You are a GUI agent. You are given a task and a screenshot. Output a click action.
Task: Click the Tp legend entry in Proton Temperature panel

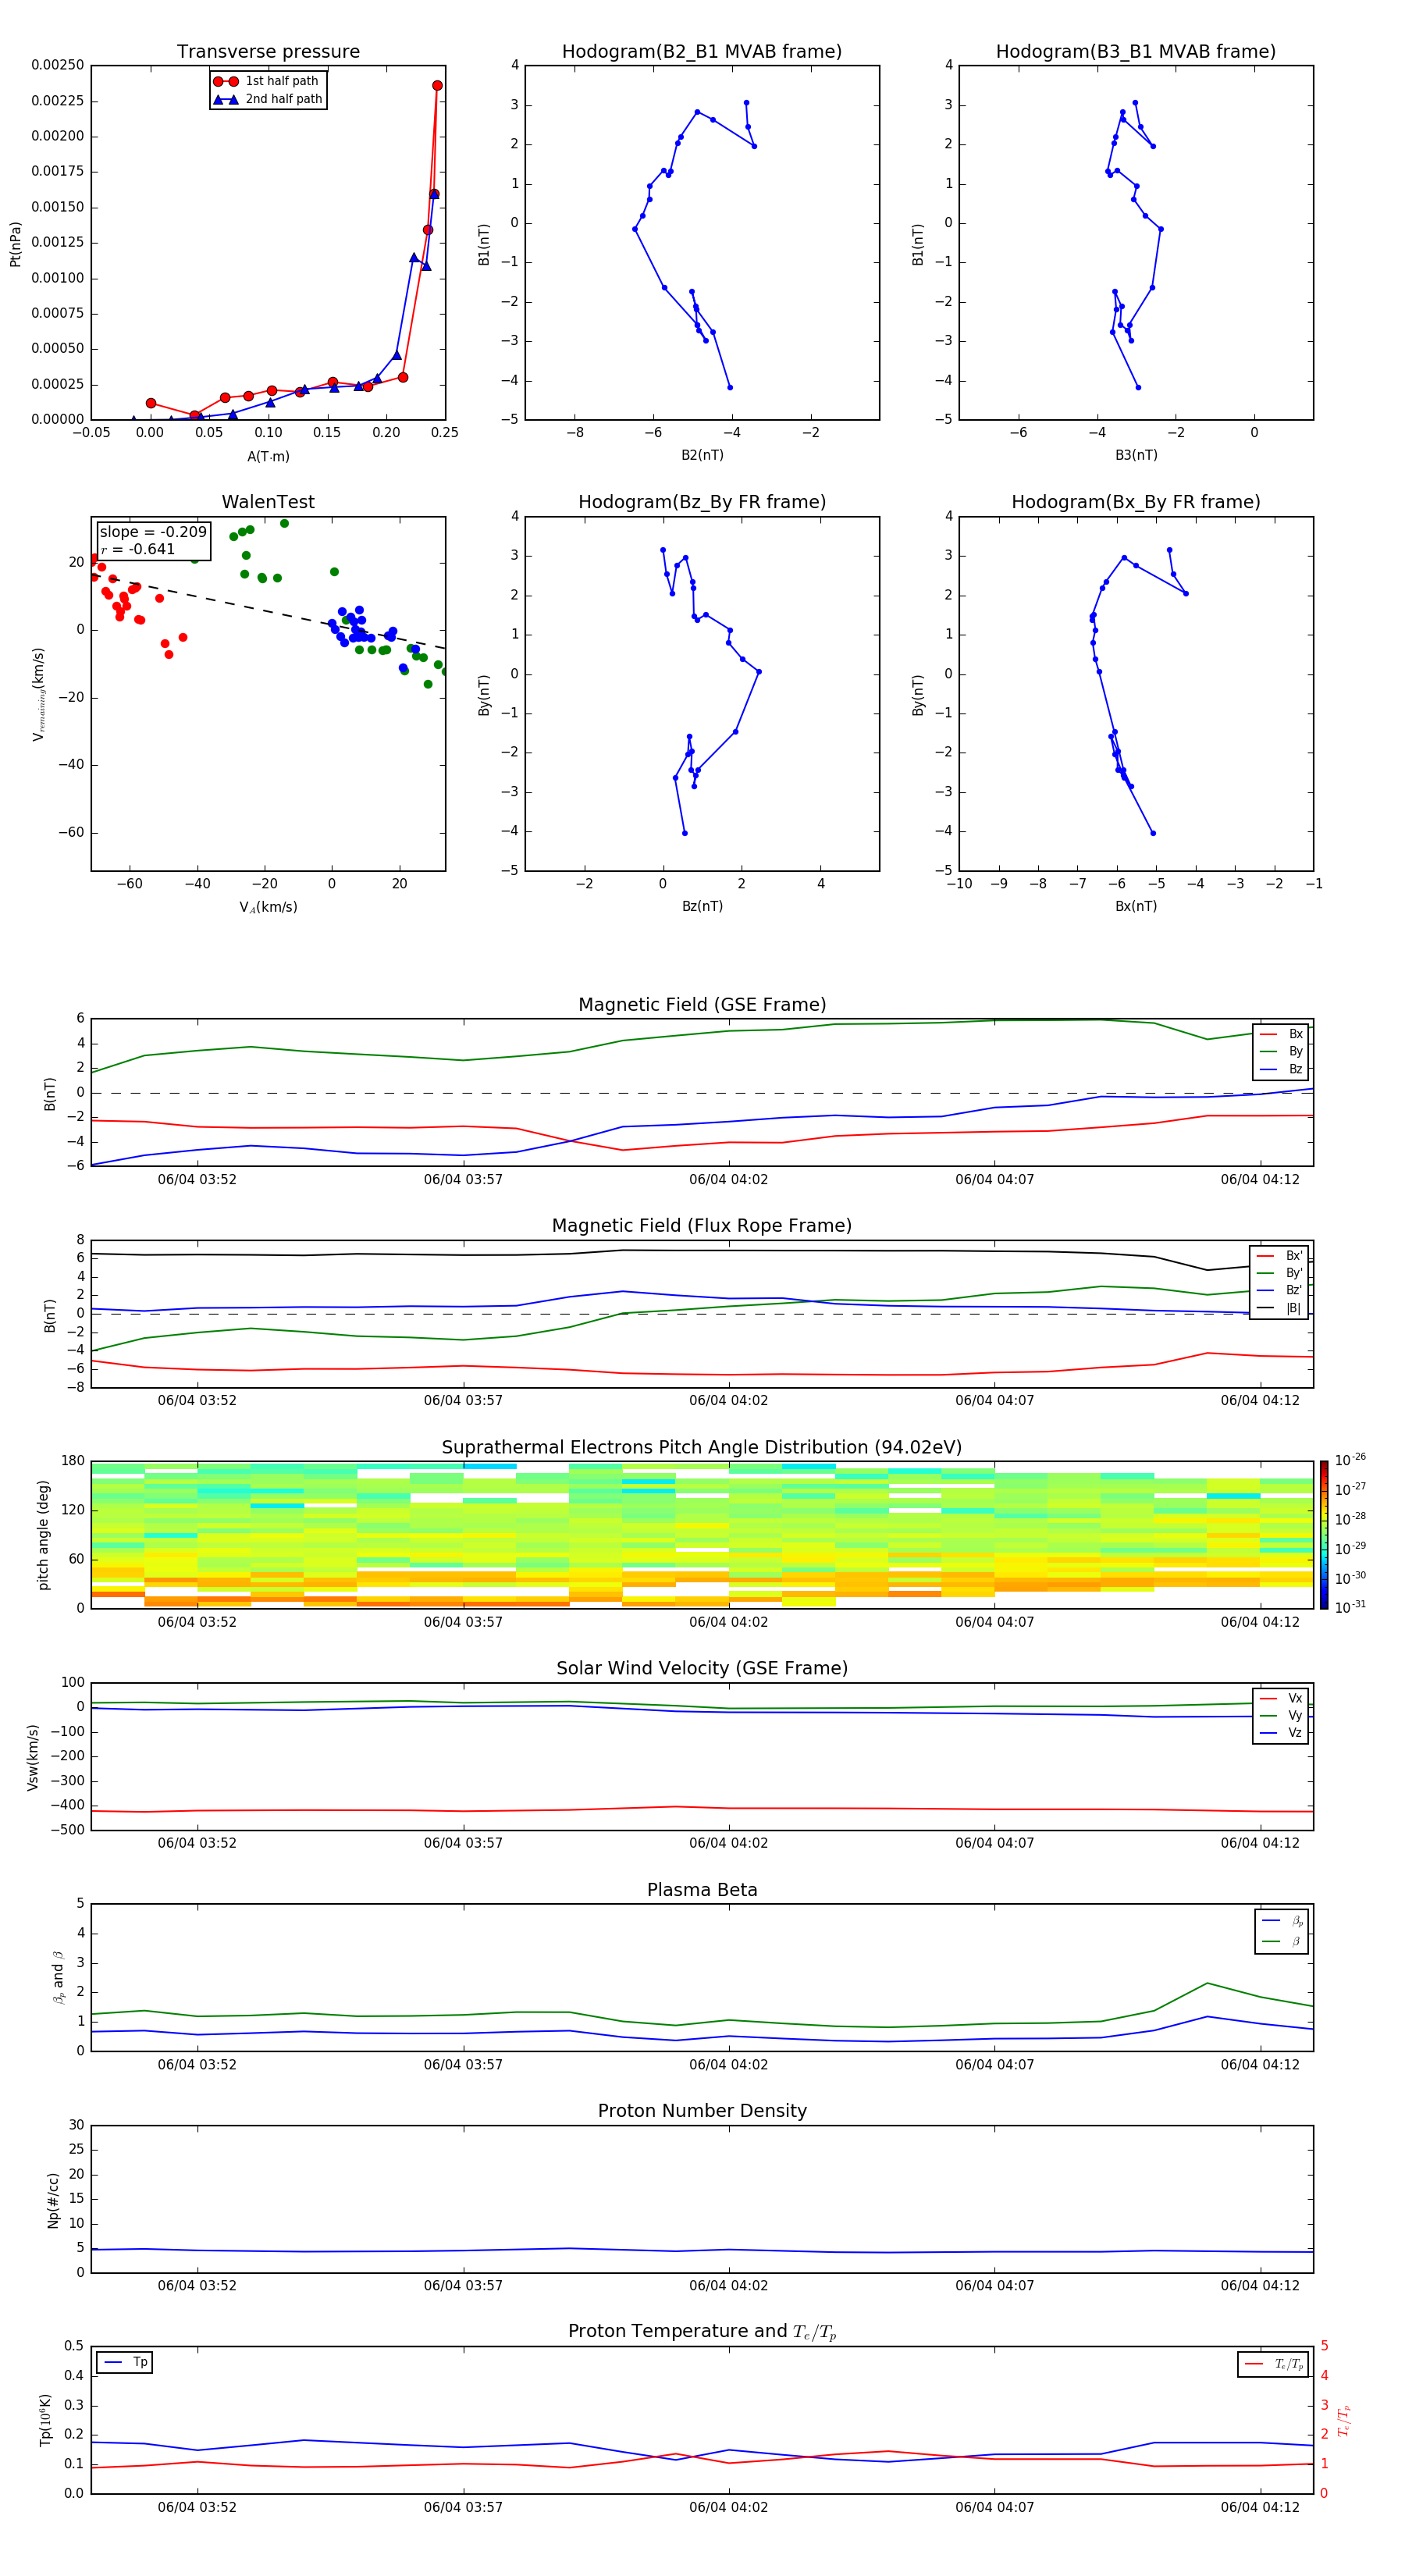pyautogui.click(x=125, y=2362)
